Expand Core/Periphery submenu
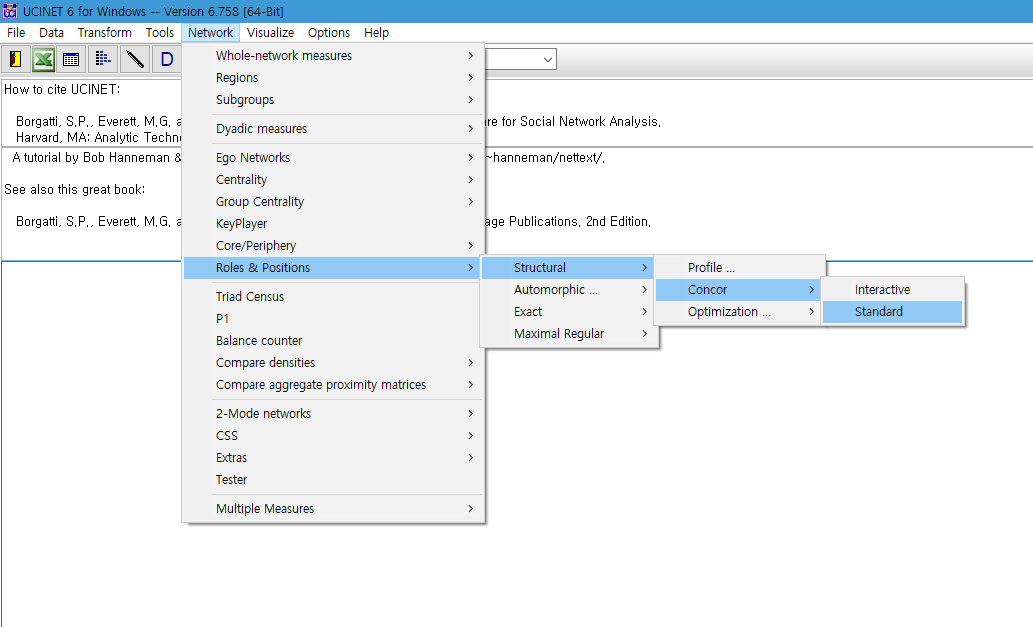 (333, 246)
